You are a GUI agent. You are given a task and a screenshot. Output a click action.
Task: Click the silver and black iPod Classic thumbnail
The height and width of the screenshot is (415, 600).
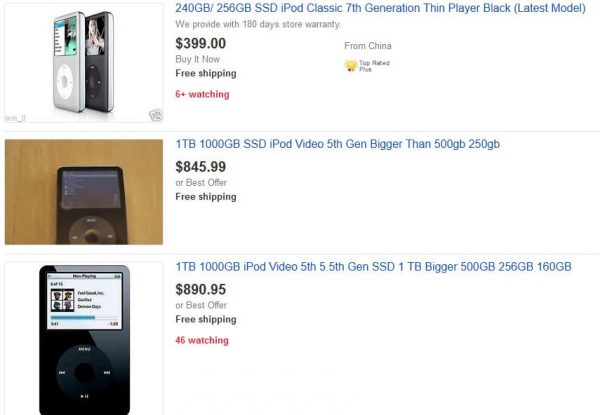84,63
